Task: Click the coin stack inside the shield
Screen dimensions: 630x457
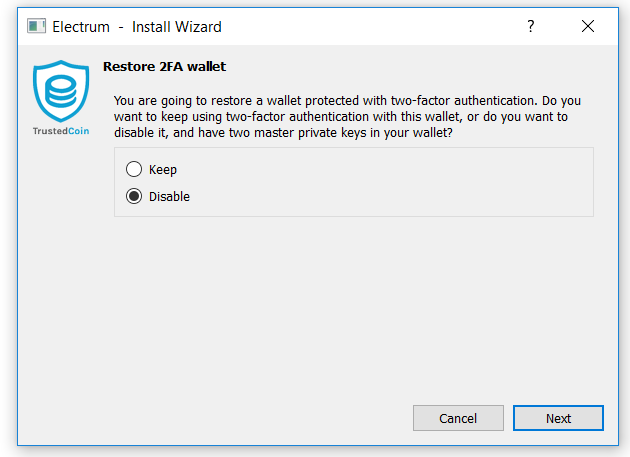Action: (61, 90)
